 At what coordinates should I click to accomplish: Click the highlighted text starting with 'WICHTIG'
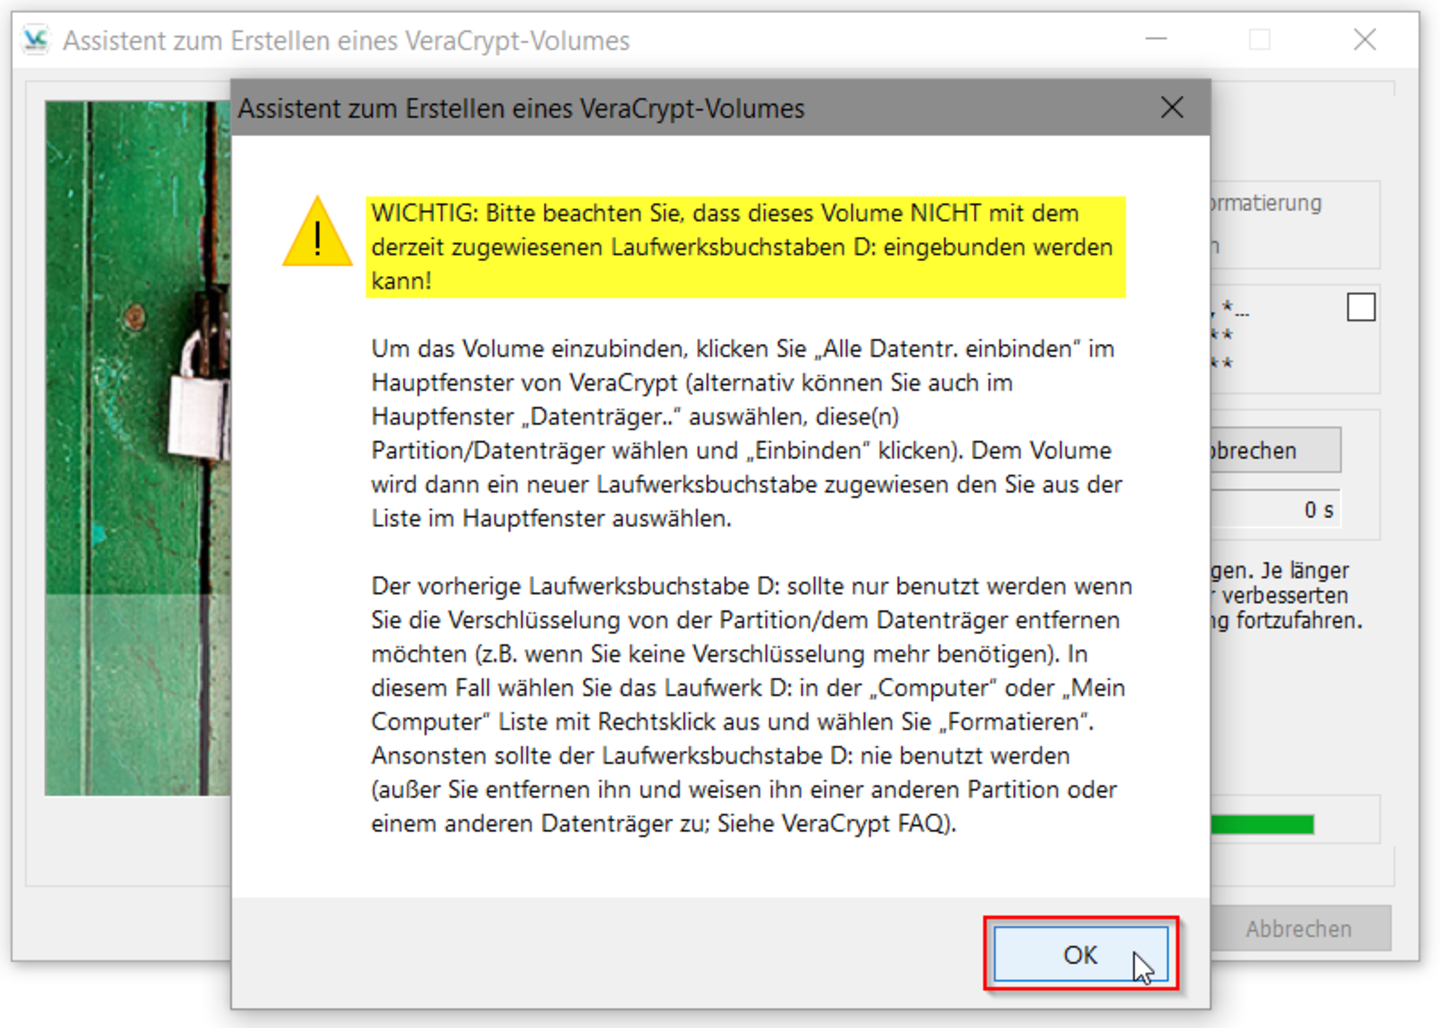tap(745, 247)
